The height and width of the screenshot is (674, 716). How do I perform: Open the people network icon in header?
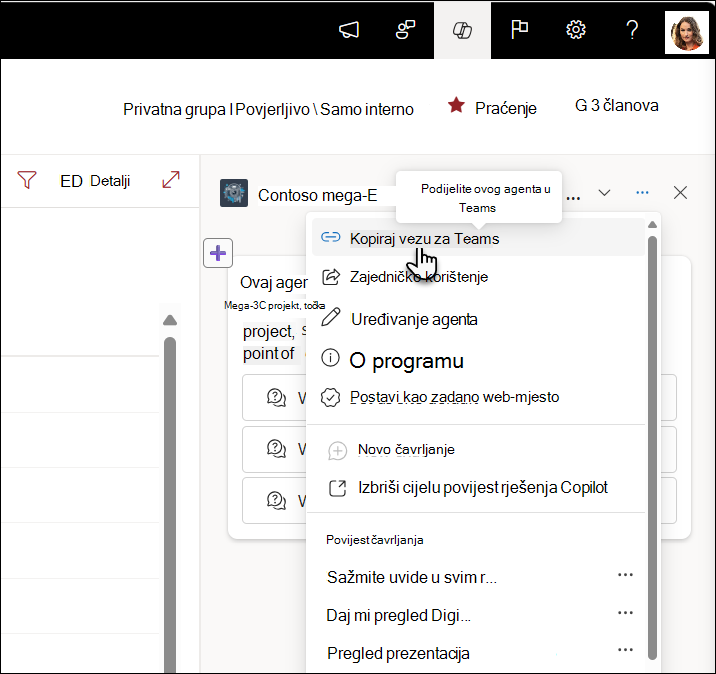click(x=405, y=30)
